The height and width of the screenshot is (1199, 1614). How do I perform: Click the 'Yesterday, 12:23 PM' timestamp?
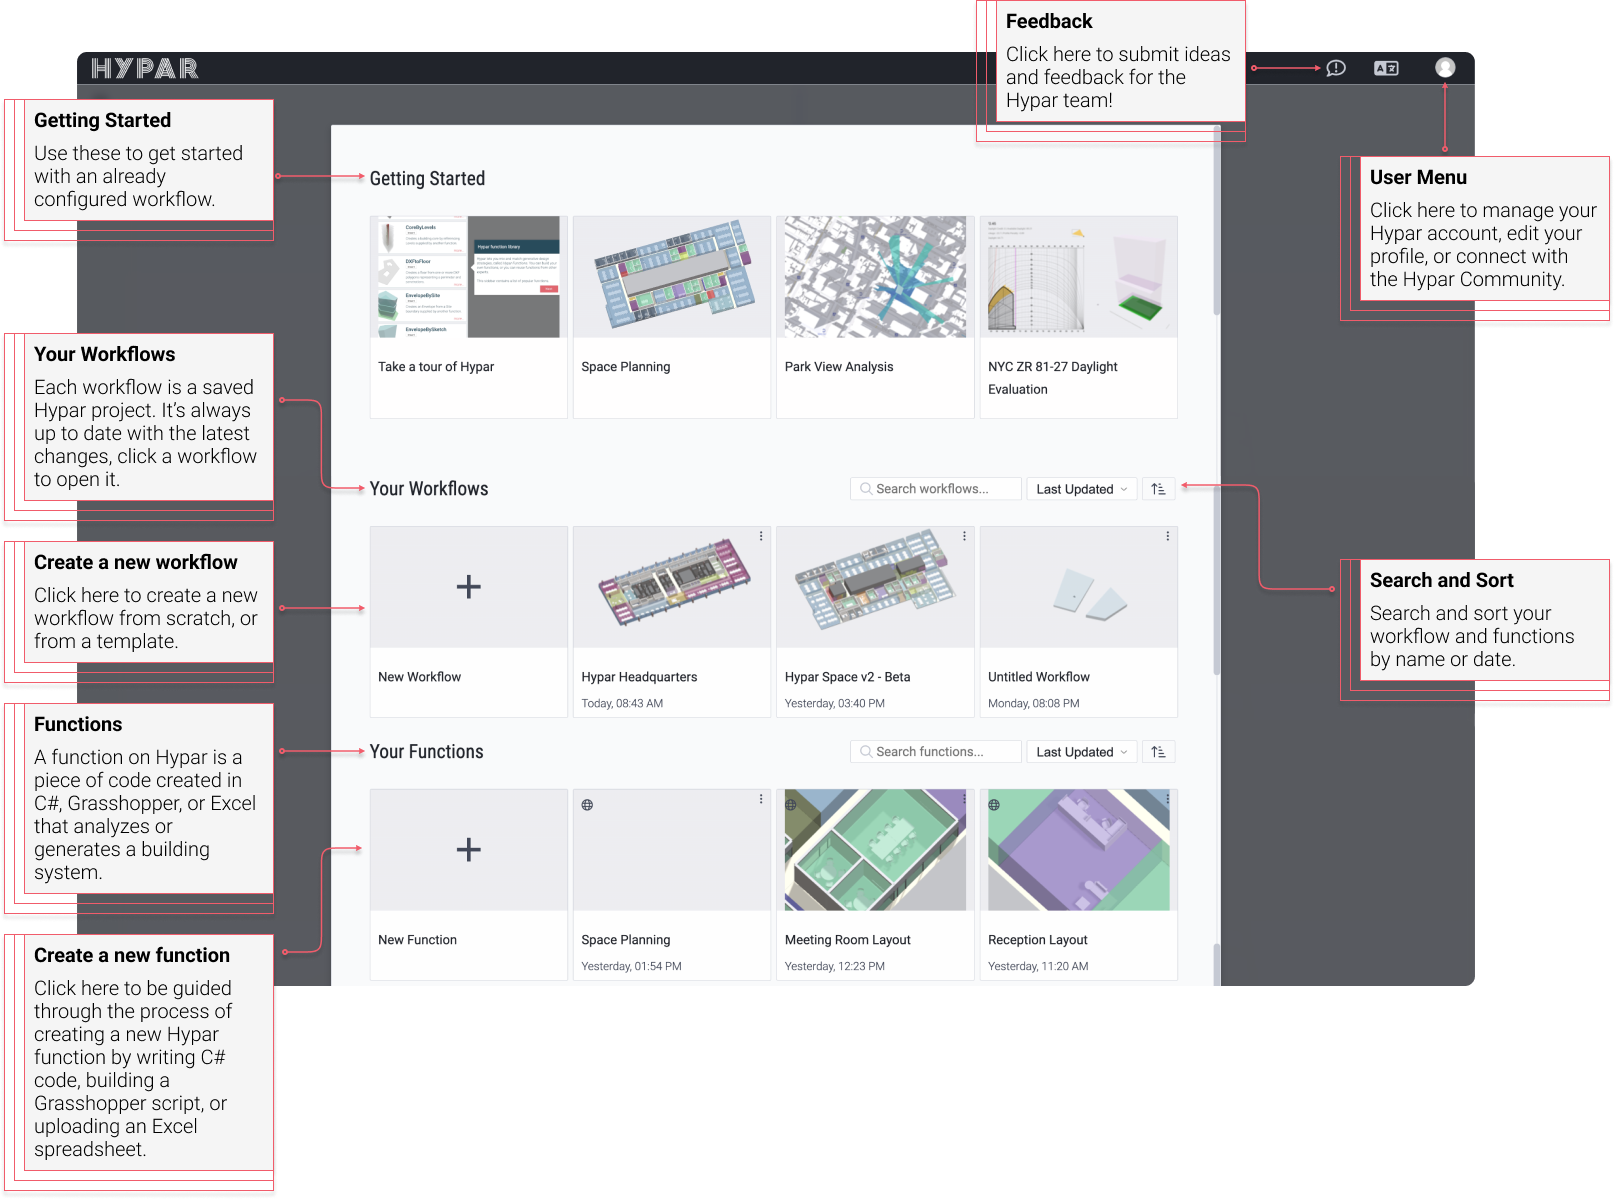tap(835, 967)
